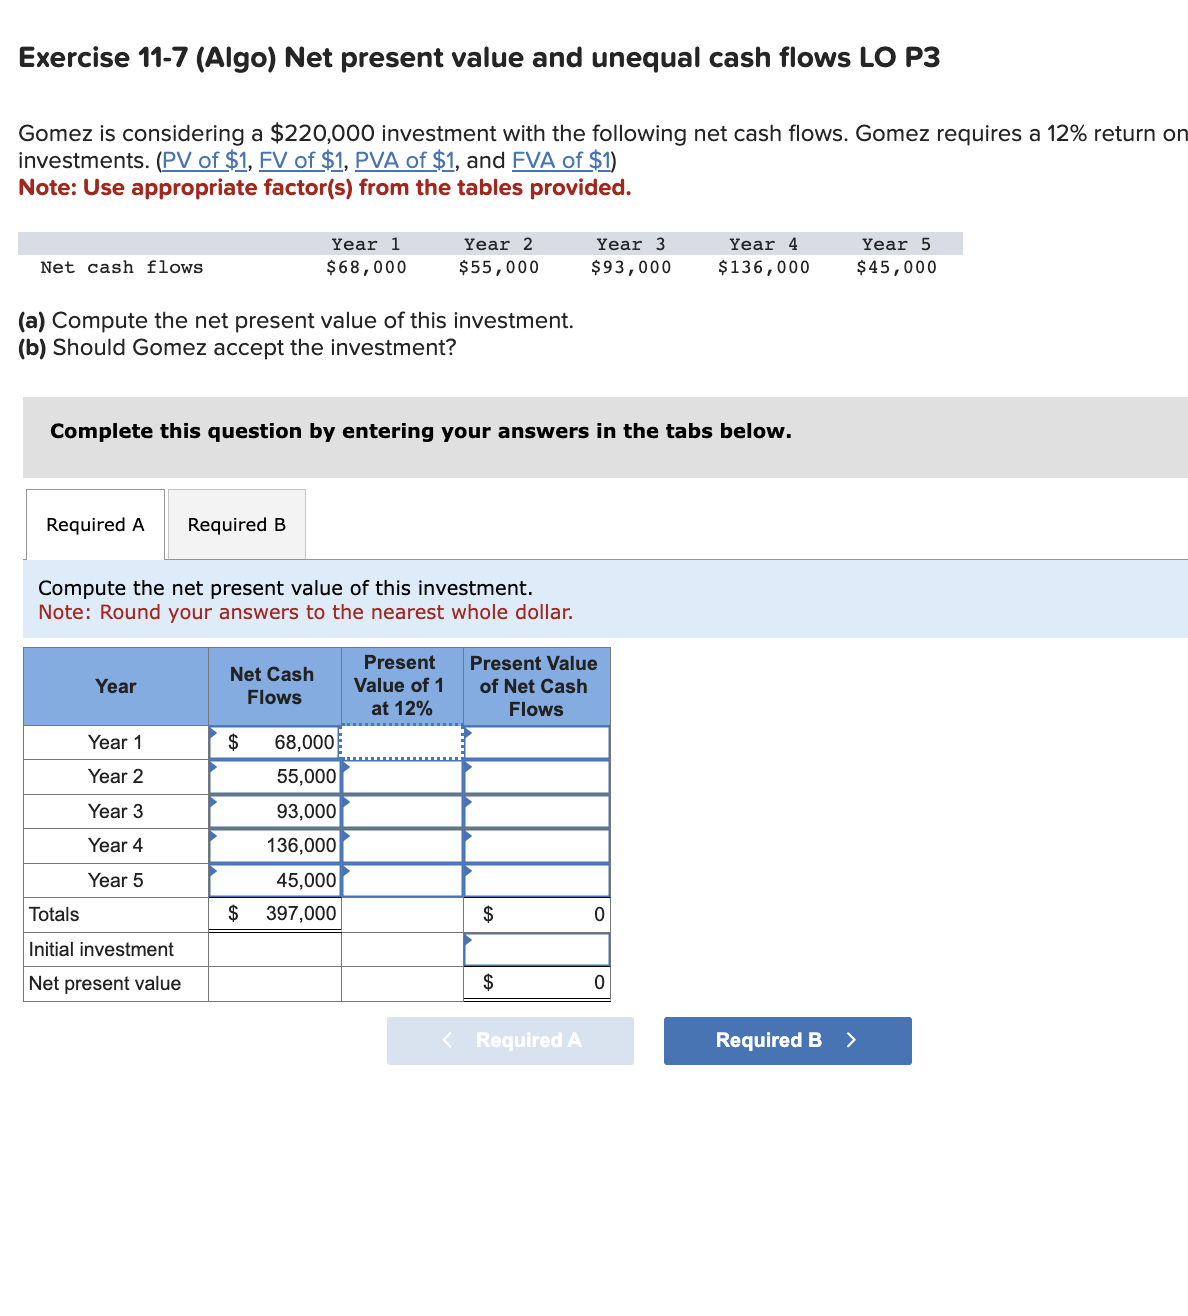
Task: Click the Totals present value result cell
Action: (x=537, y=914)
